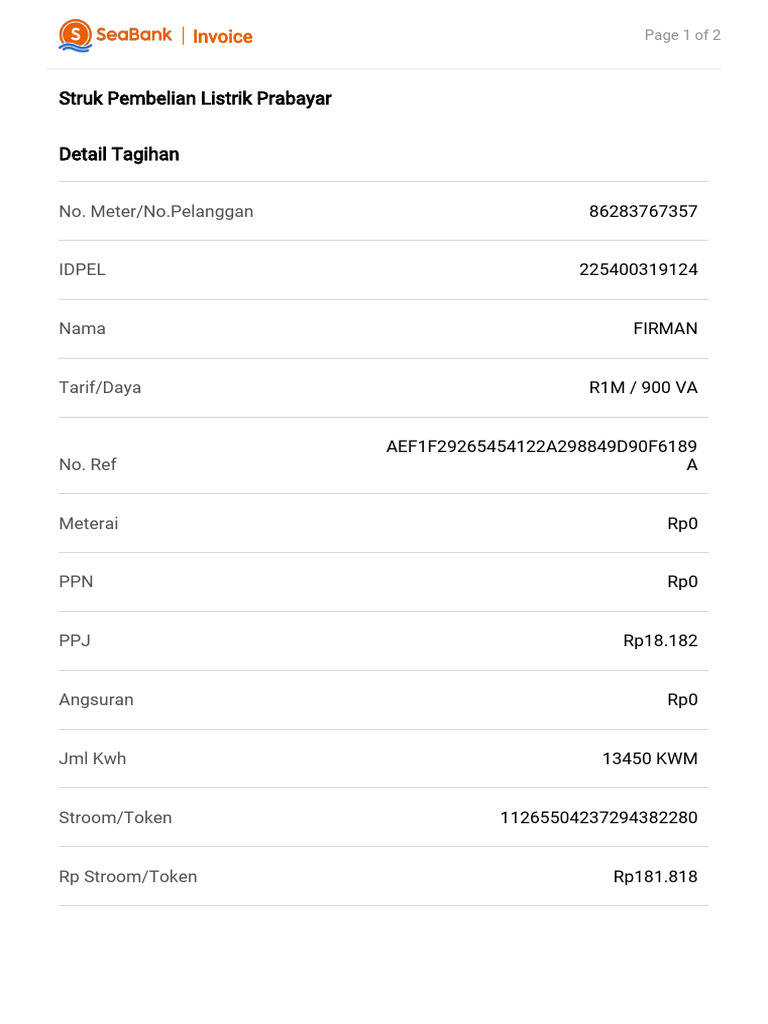Select IDPEL value 225400319124
The height and width of the screenshot is (1024, 768).
click(638, 270)
